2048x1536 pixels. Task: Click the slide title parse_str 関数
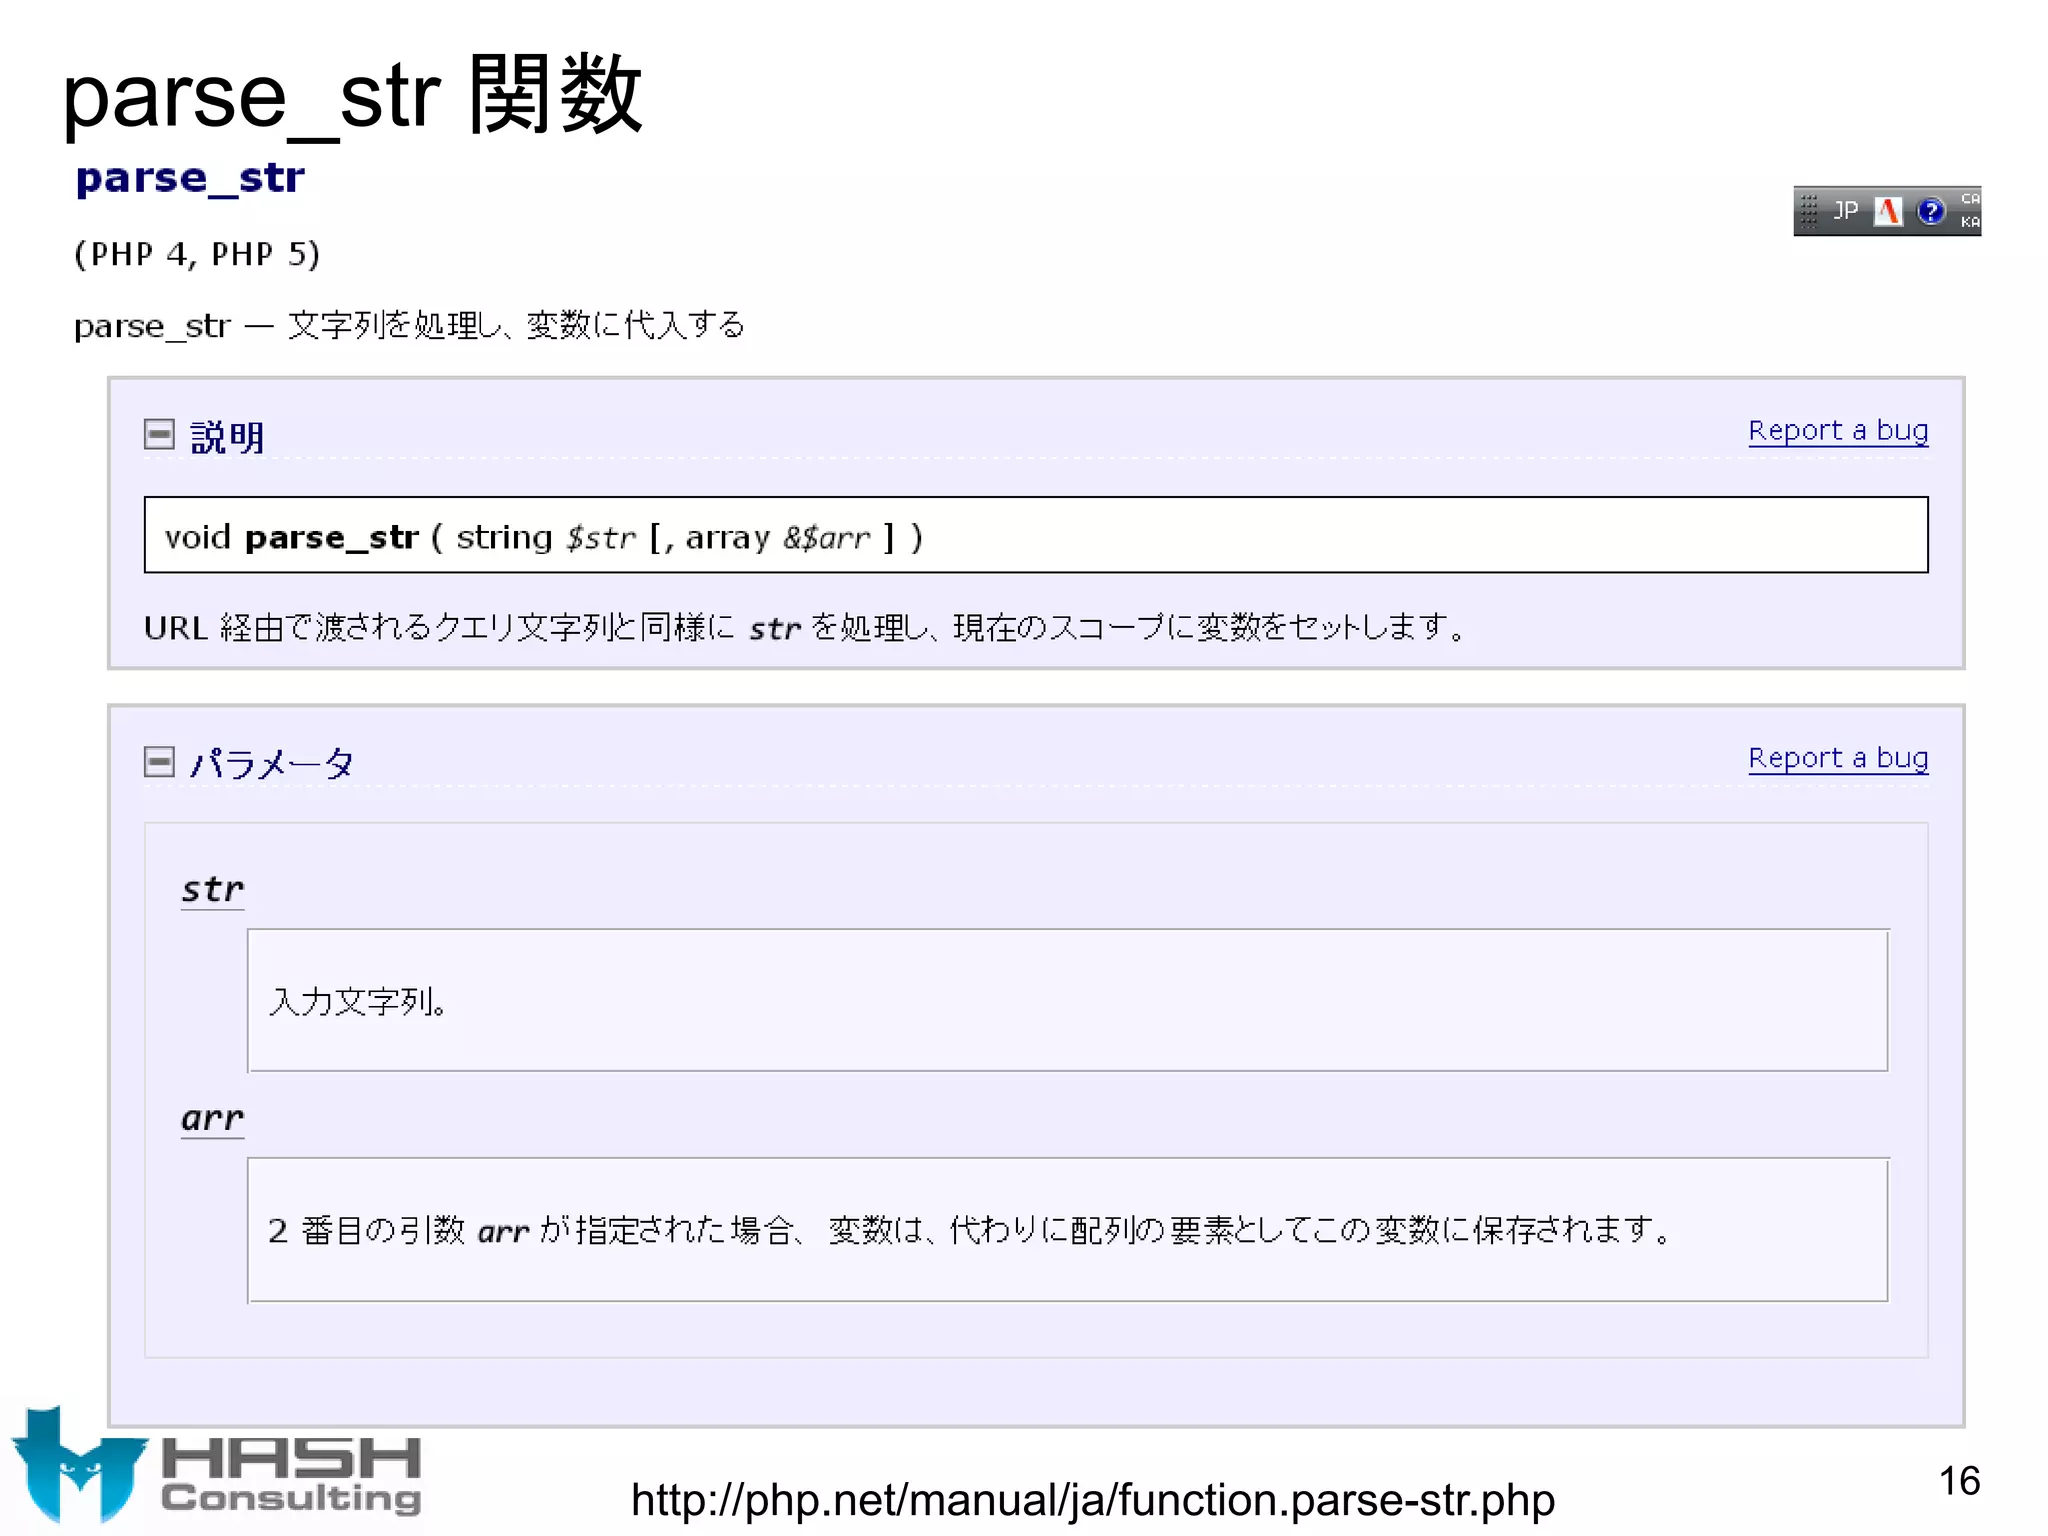click(352, 95)
